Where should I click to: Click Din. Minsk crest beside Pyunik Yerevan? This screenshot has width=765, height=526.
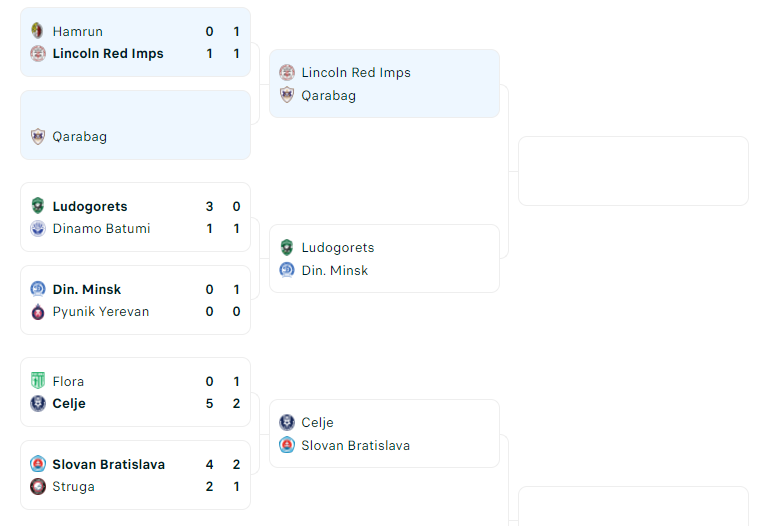[x=38, y=289]
